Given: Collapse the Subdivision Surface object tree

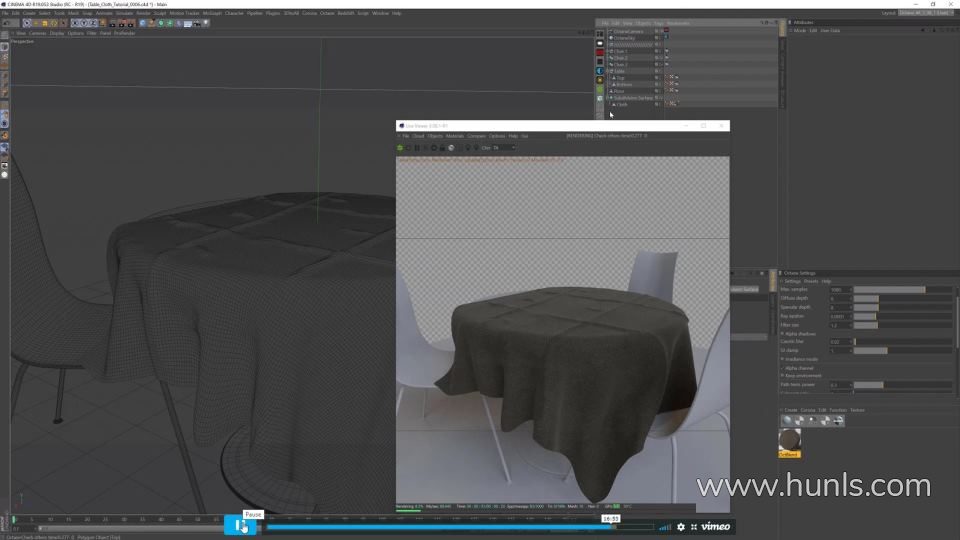Looking at the screenshot, I should [608, 98].
